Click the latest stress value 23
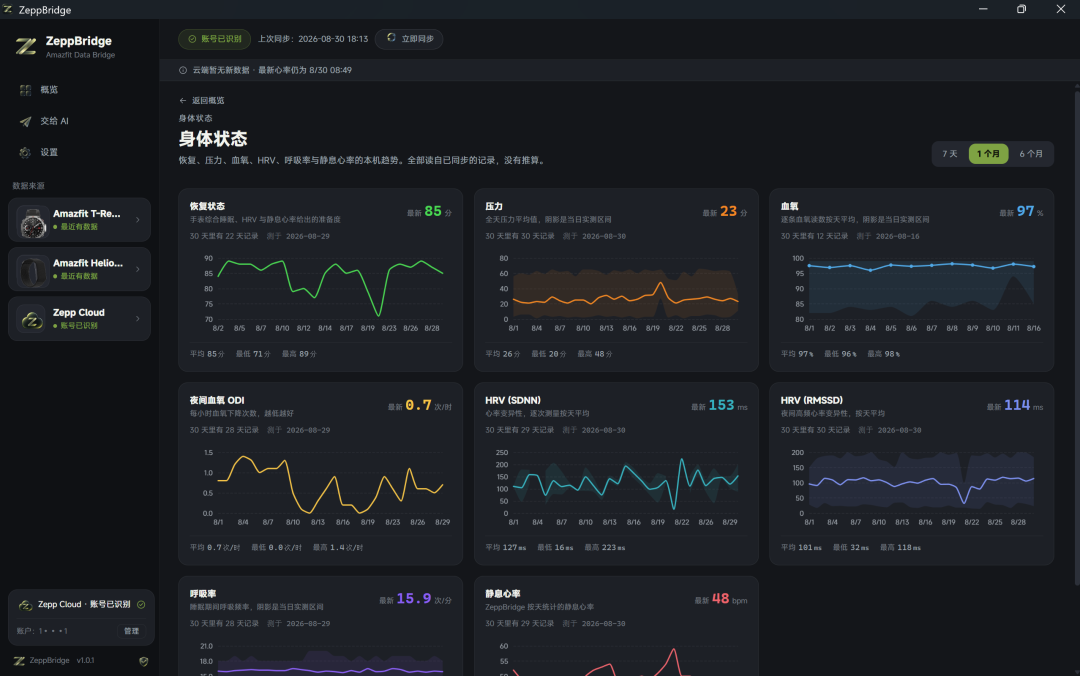This screenshot has height=676, width=1080. 729,212
